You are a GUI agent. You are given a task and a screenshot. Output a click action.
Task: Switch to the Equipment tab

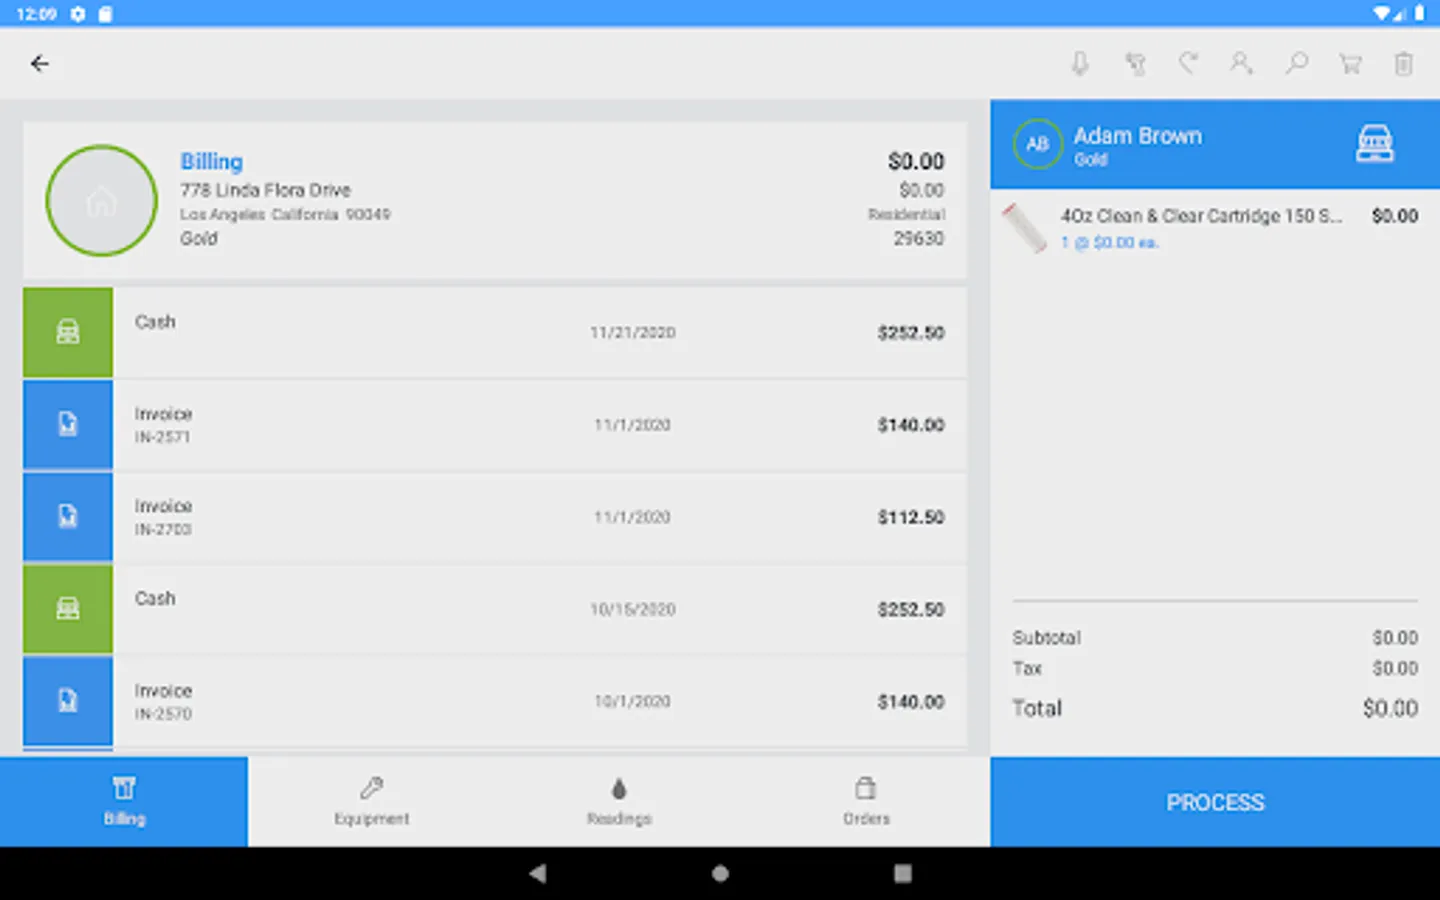click(372, 802)
